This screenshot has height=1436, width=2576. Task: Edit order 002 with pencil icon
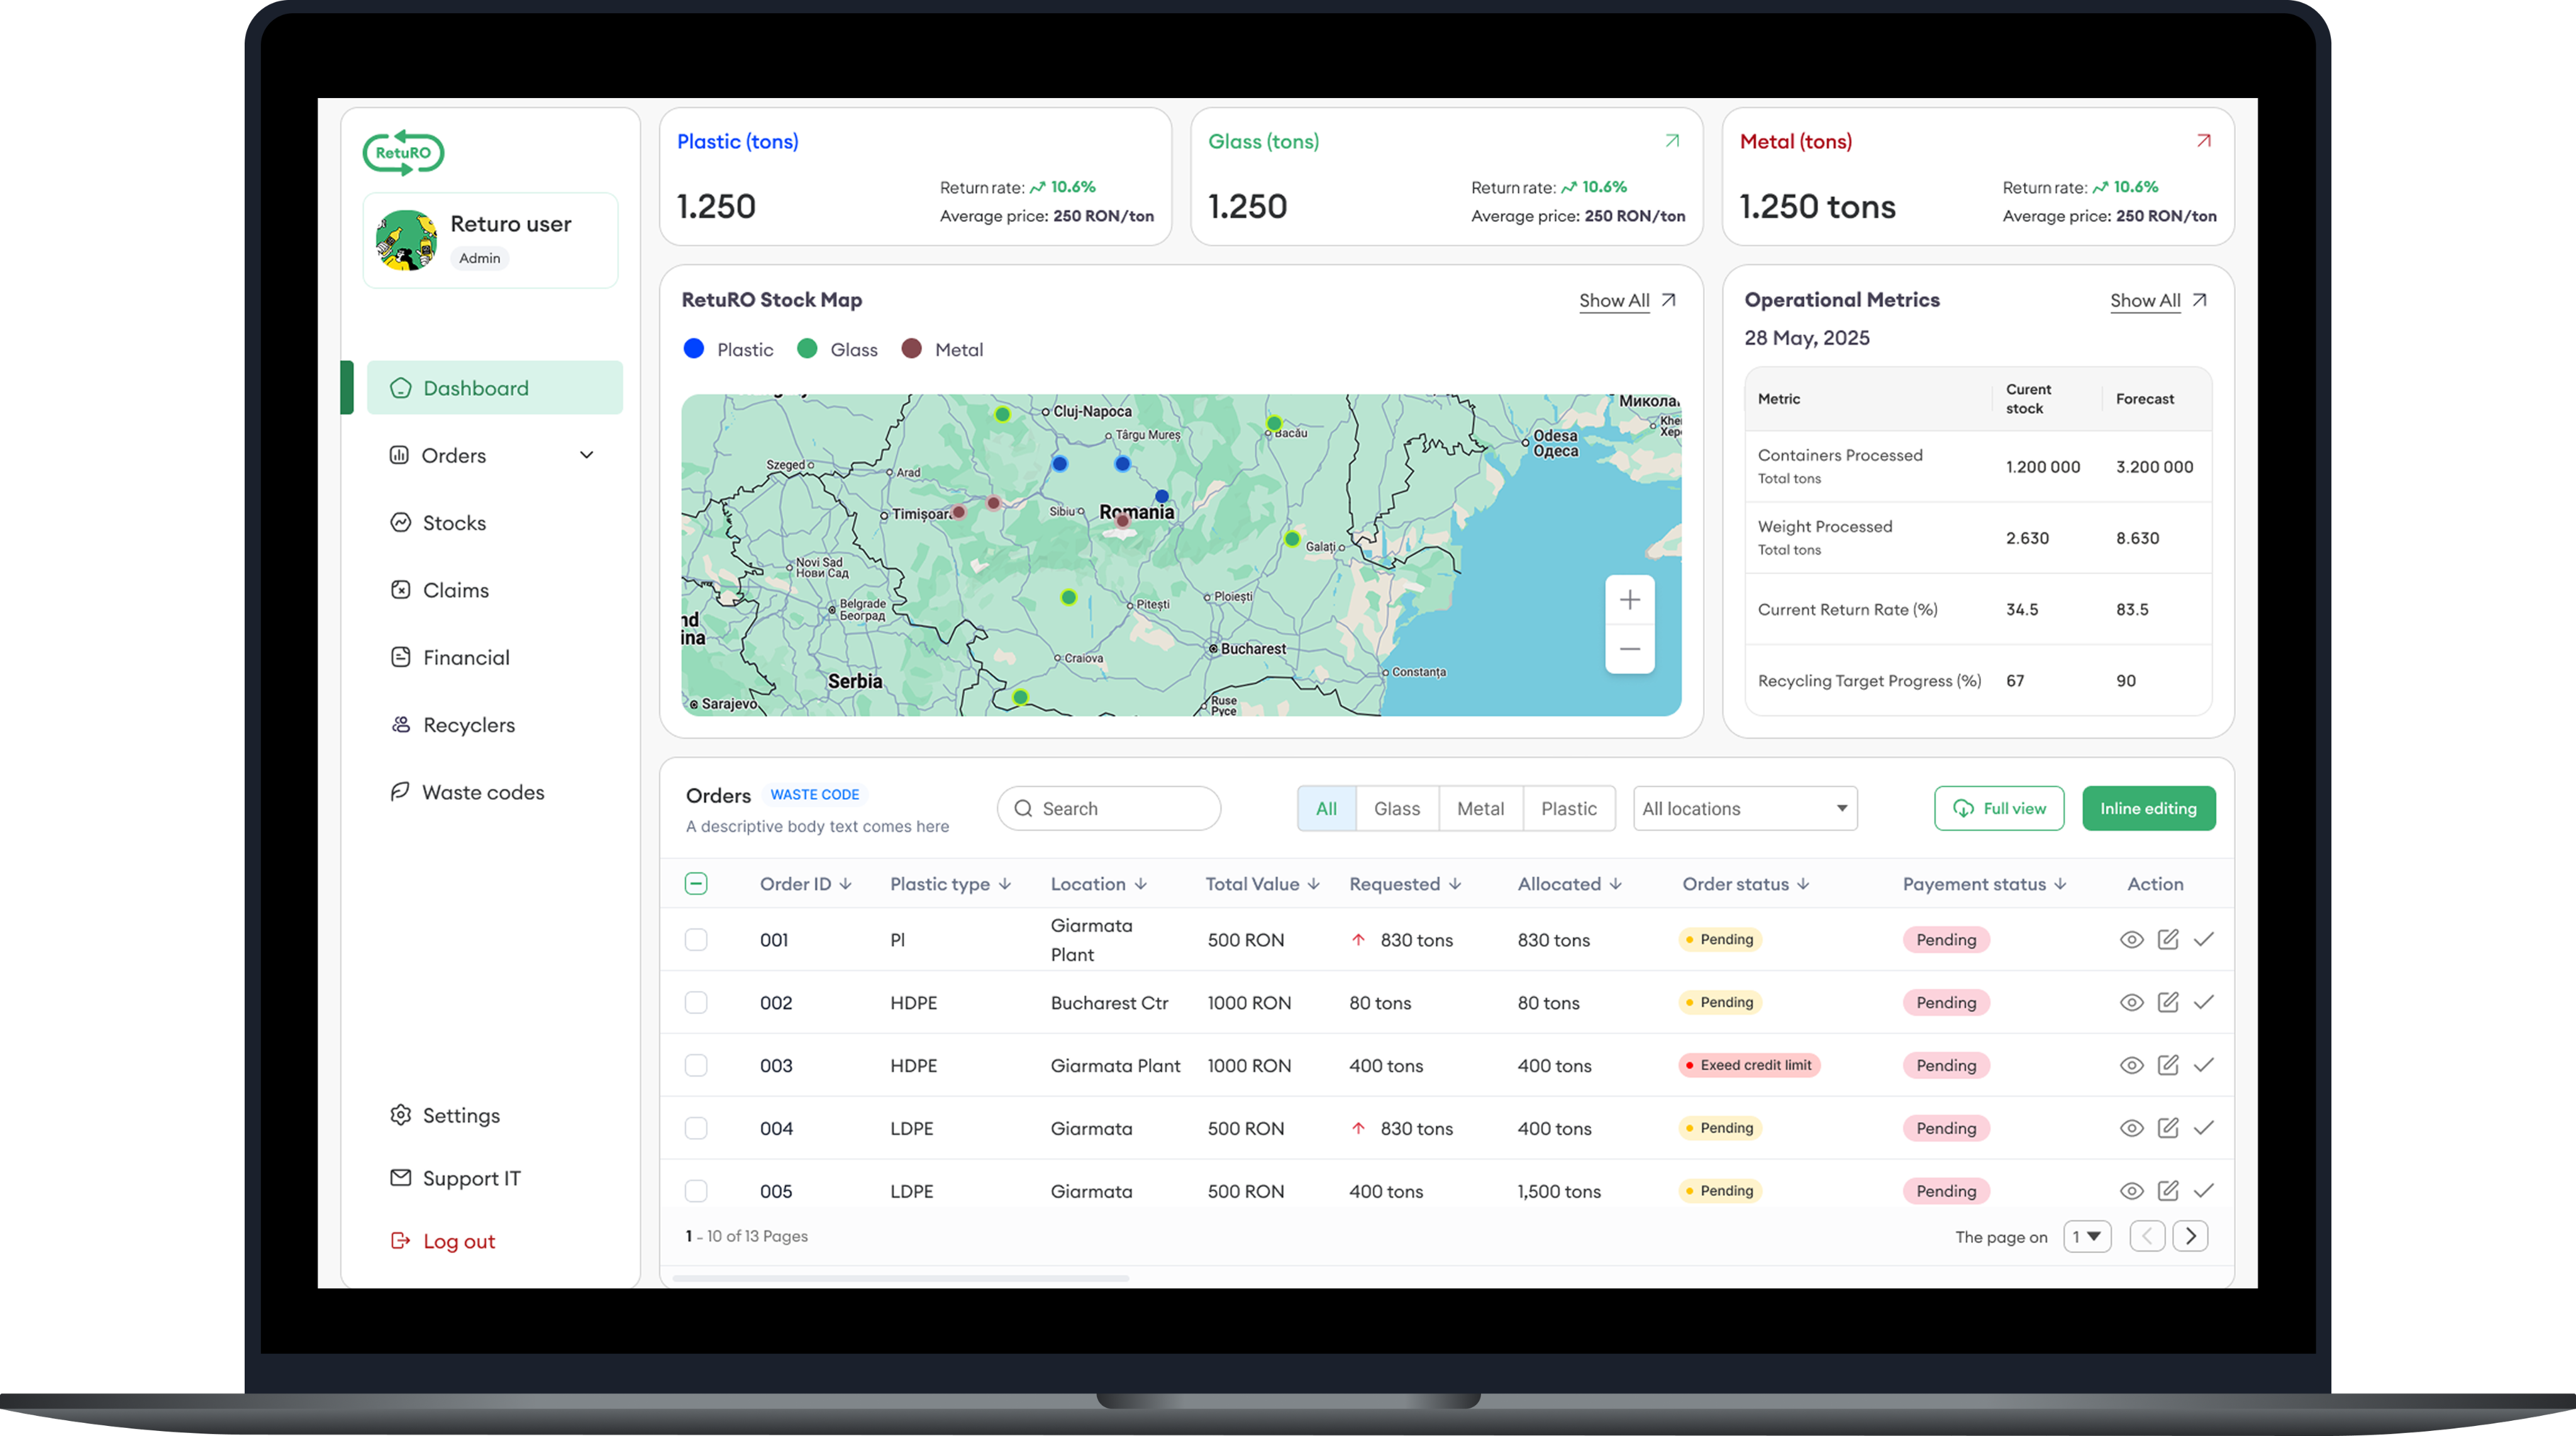[2167, 1002]
